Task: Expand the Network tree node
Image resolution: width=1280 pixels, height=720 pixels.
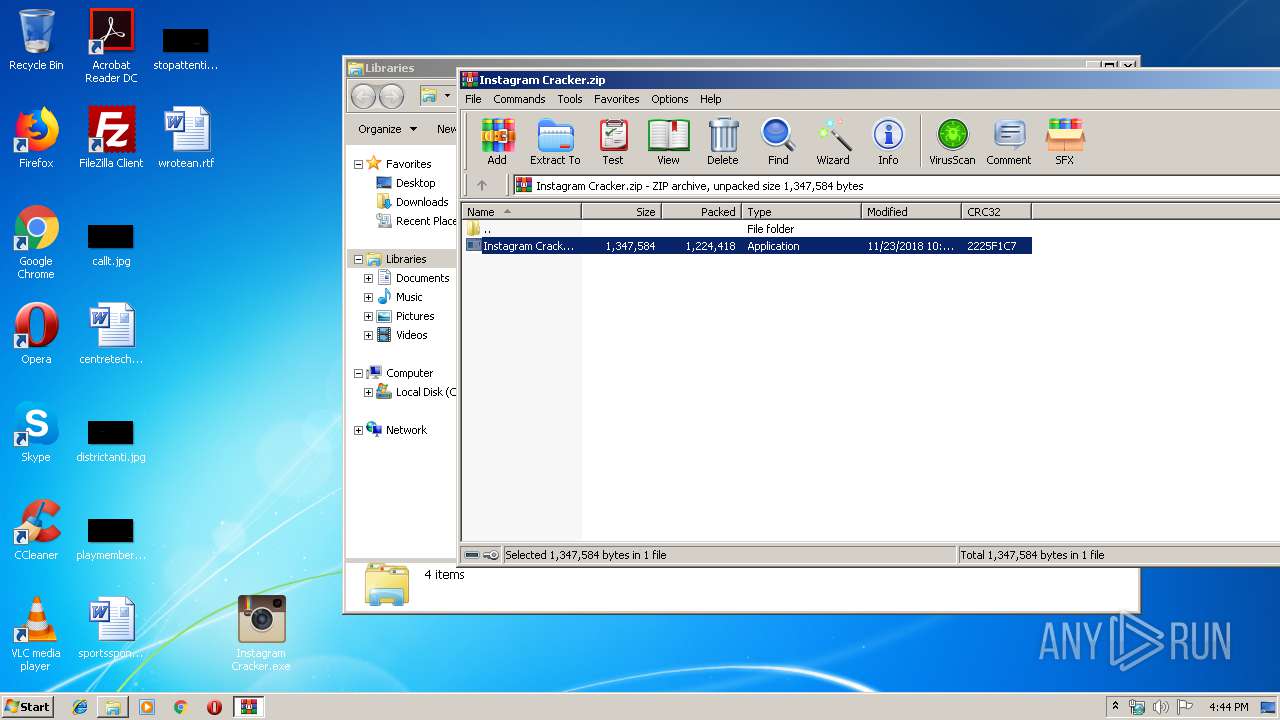Action: click(358, 430)
